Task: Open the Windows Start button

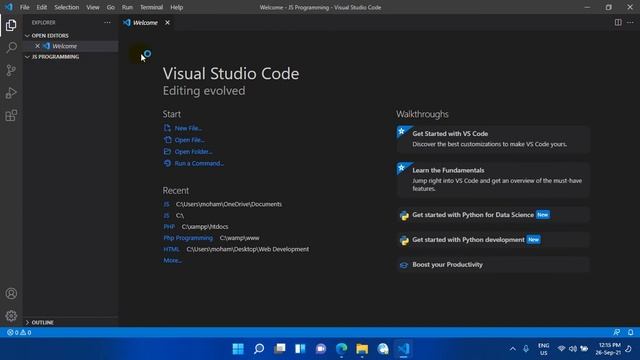Action: 238,349
